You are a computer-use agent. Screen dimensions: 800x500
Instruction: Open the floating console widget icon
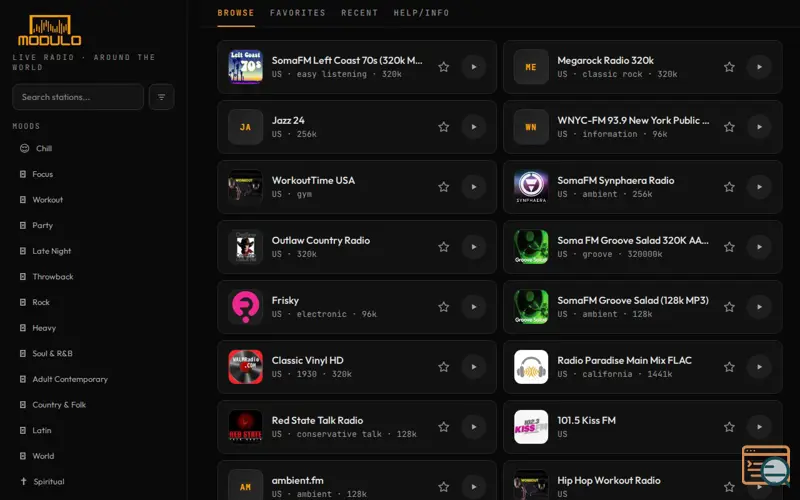pos(766,465)
